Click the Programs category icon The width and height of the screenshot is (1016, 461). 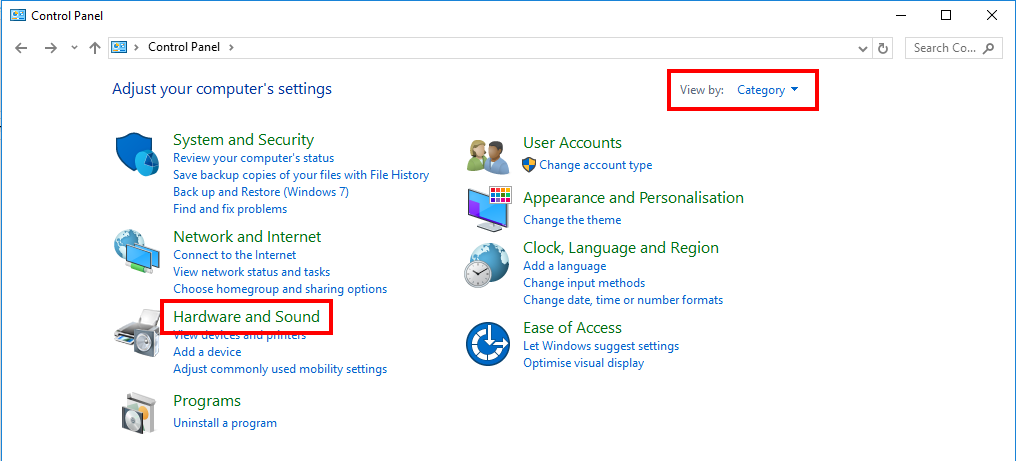(137, 413)
